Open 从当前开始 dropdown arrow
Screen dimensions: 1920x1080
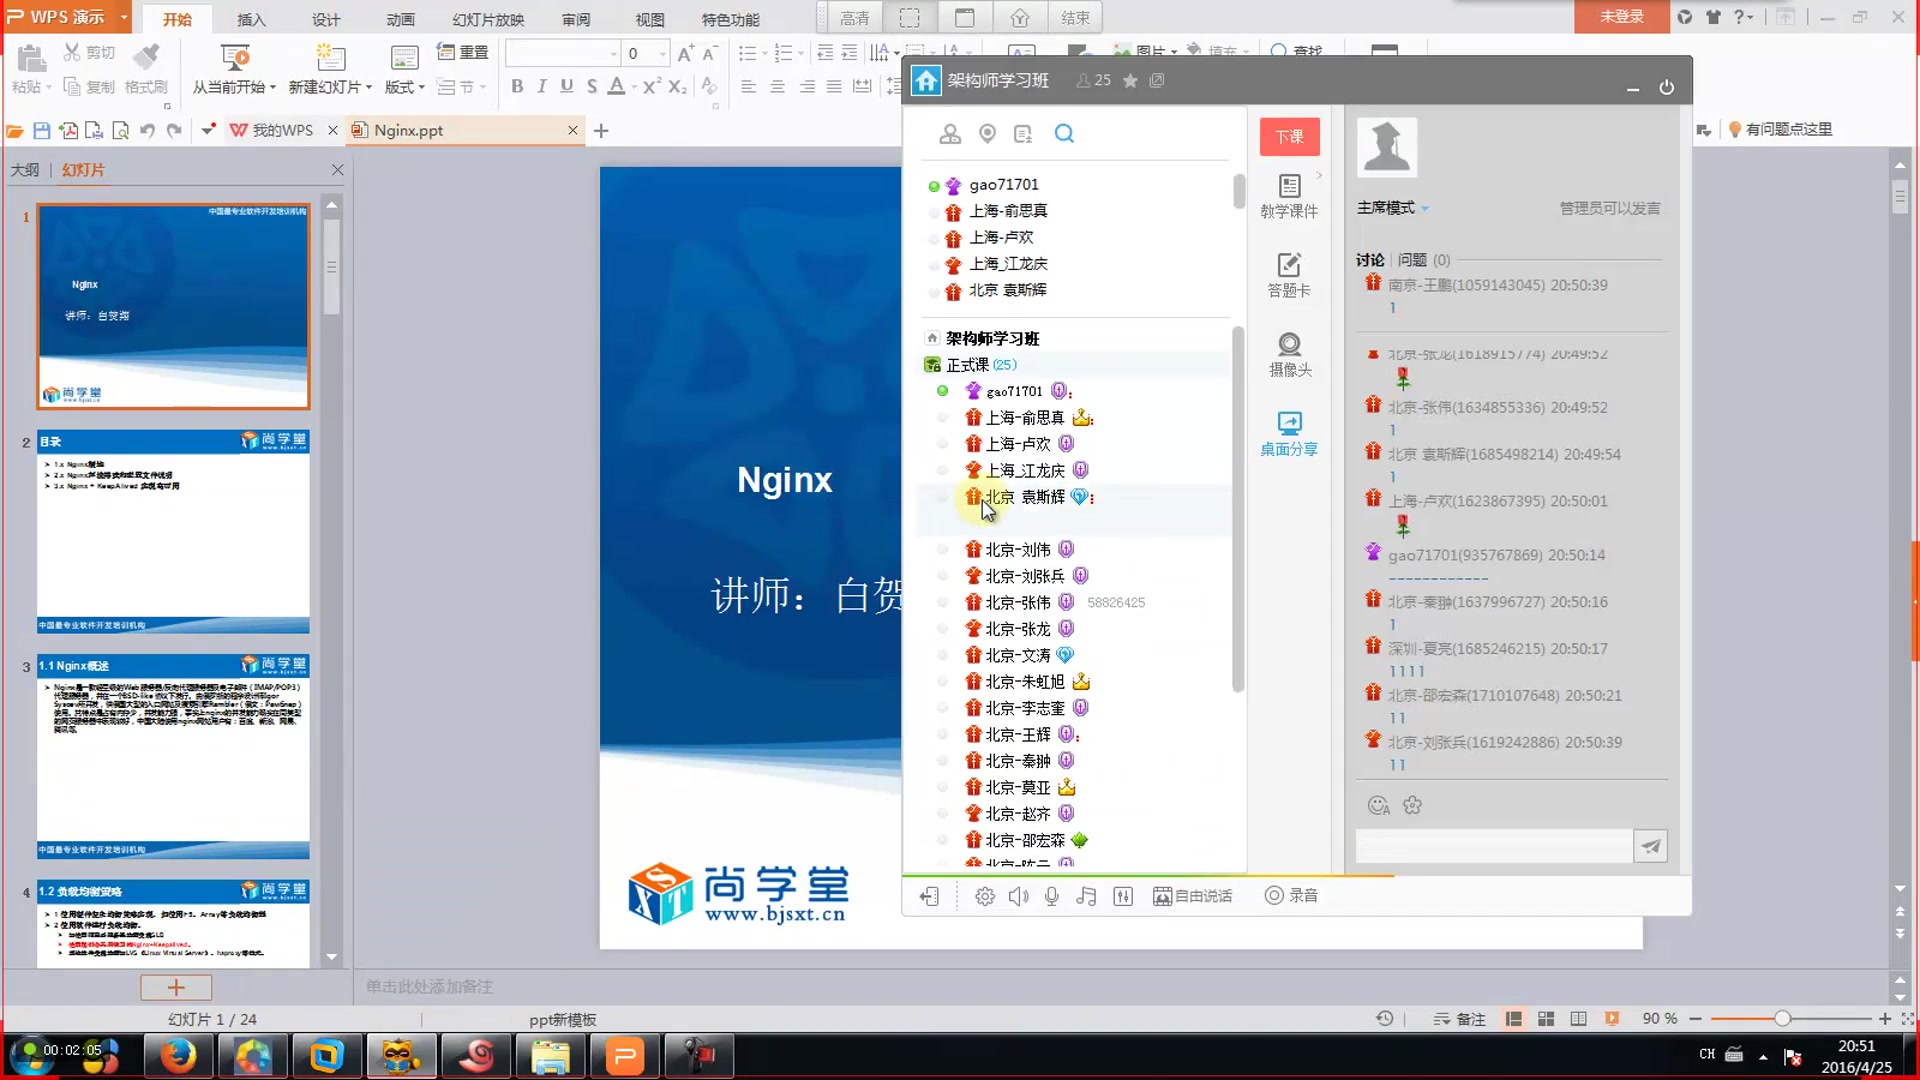coord(273,88)
